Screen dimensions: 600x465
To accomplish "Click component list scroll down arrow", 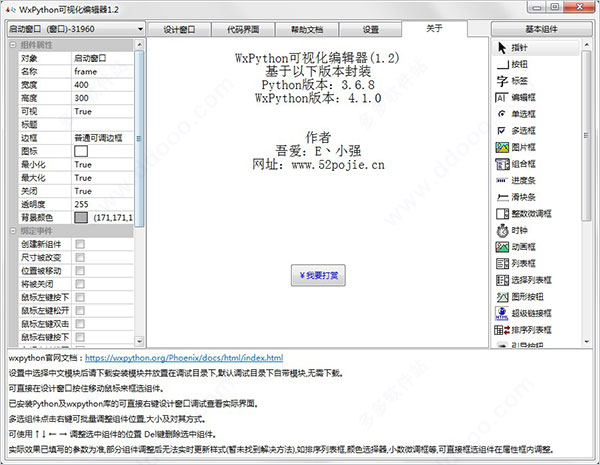I will pos(587,342).
